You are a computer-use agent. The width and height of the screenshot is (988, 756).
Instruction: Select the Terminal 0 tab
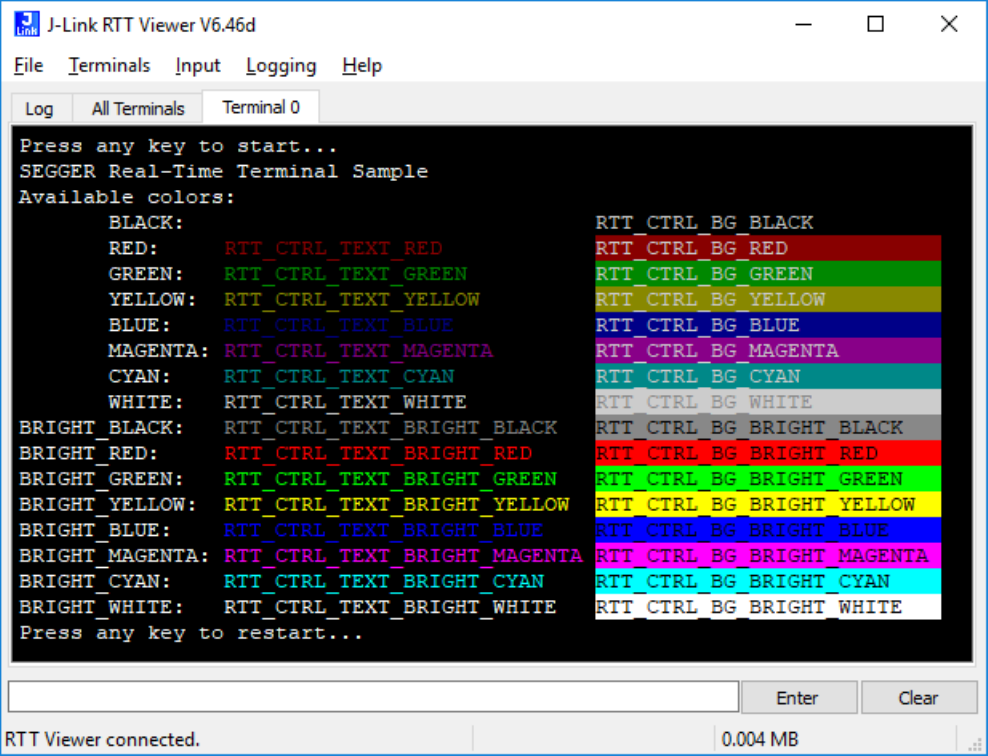260,107
